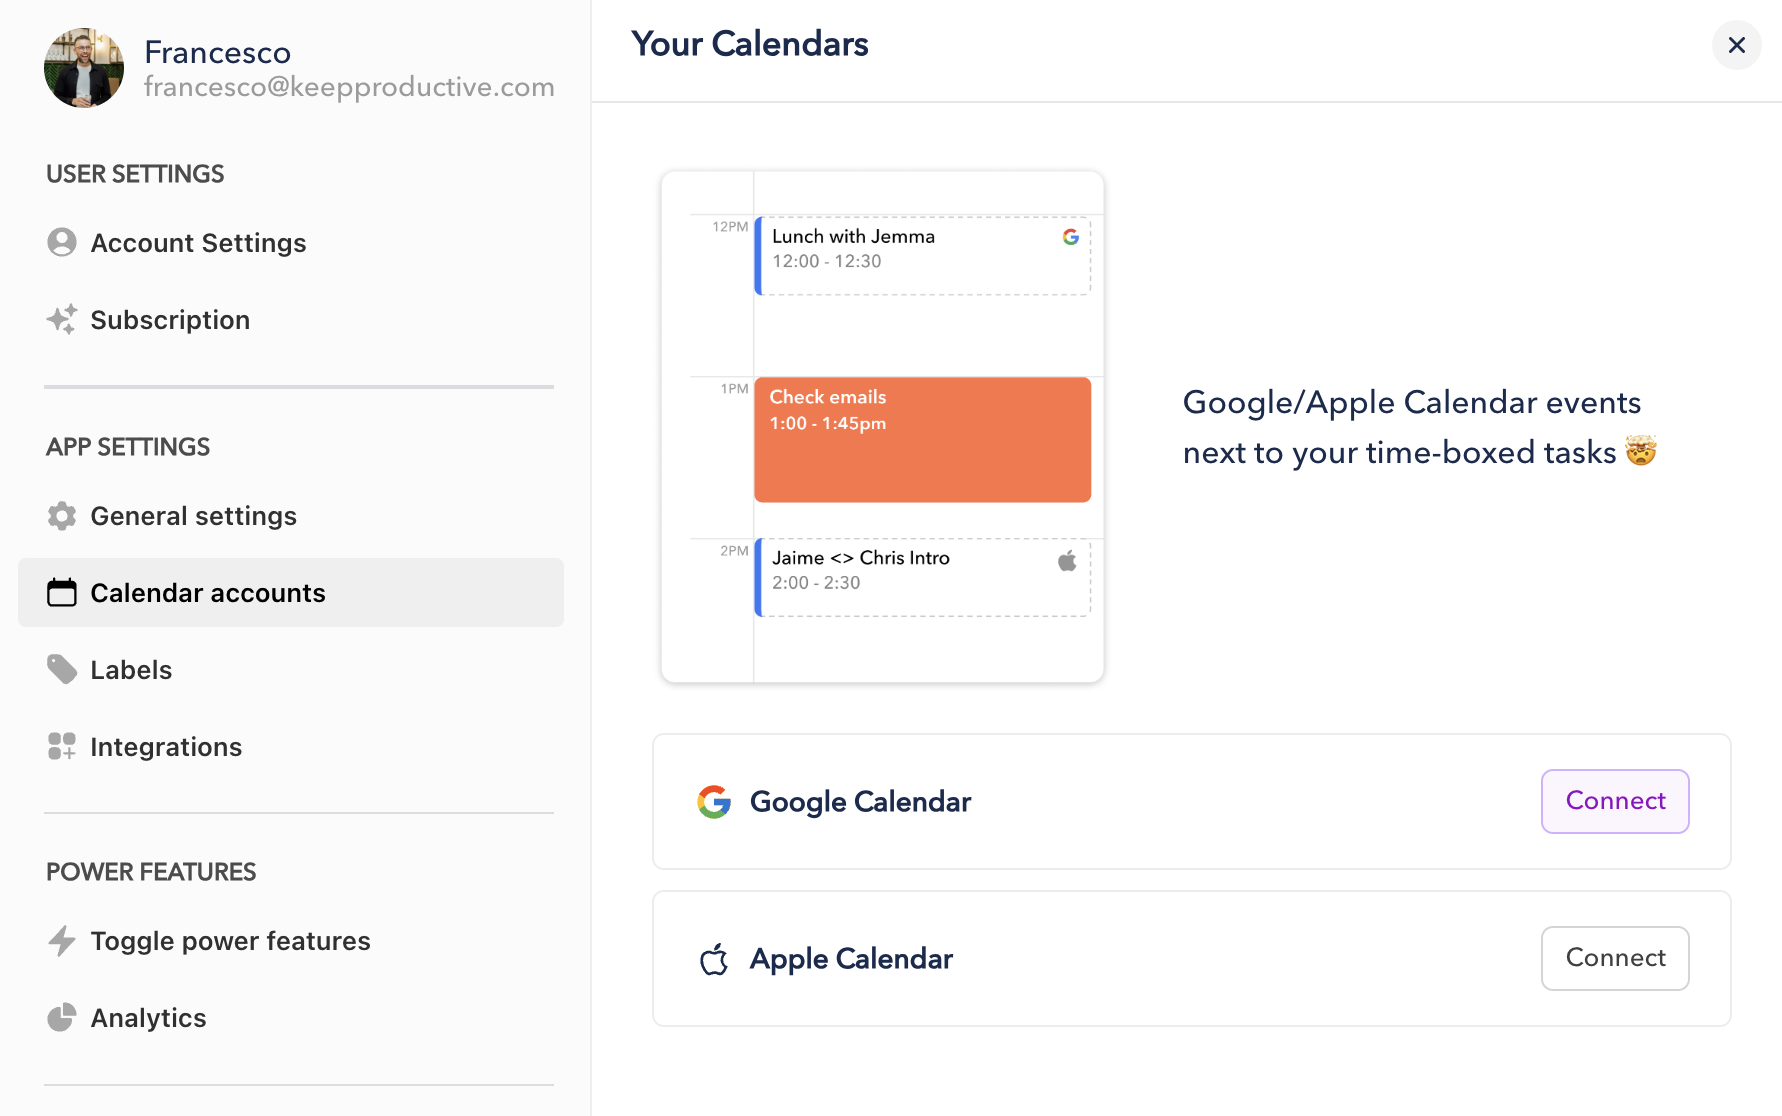Click the Apple logo beside Apple Calendar

[714, 959]
